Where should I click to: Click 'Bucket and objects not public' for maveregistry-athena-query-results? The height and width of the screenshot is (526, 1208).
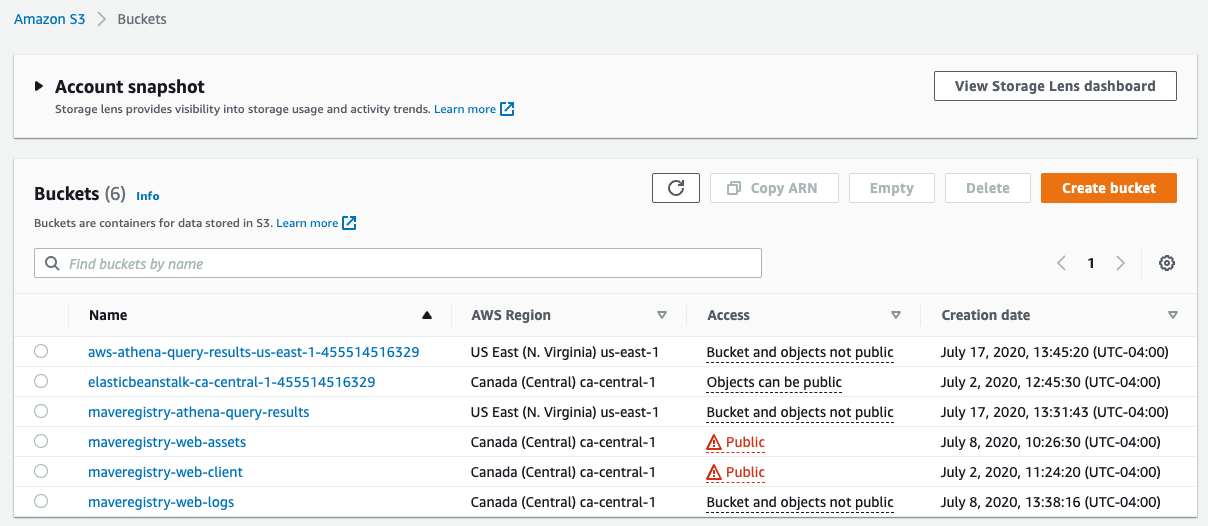click(x=800, y=412)
